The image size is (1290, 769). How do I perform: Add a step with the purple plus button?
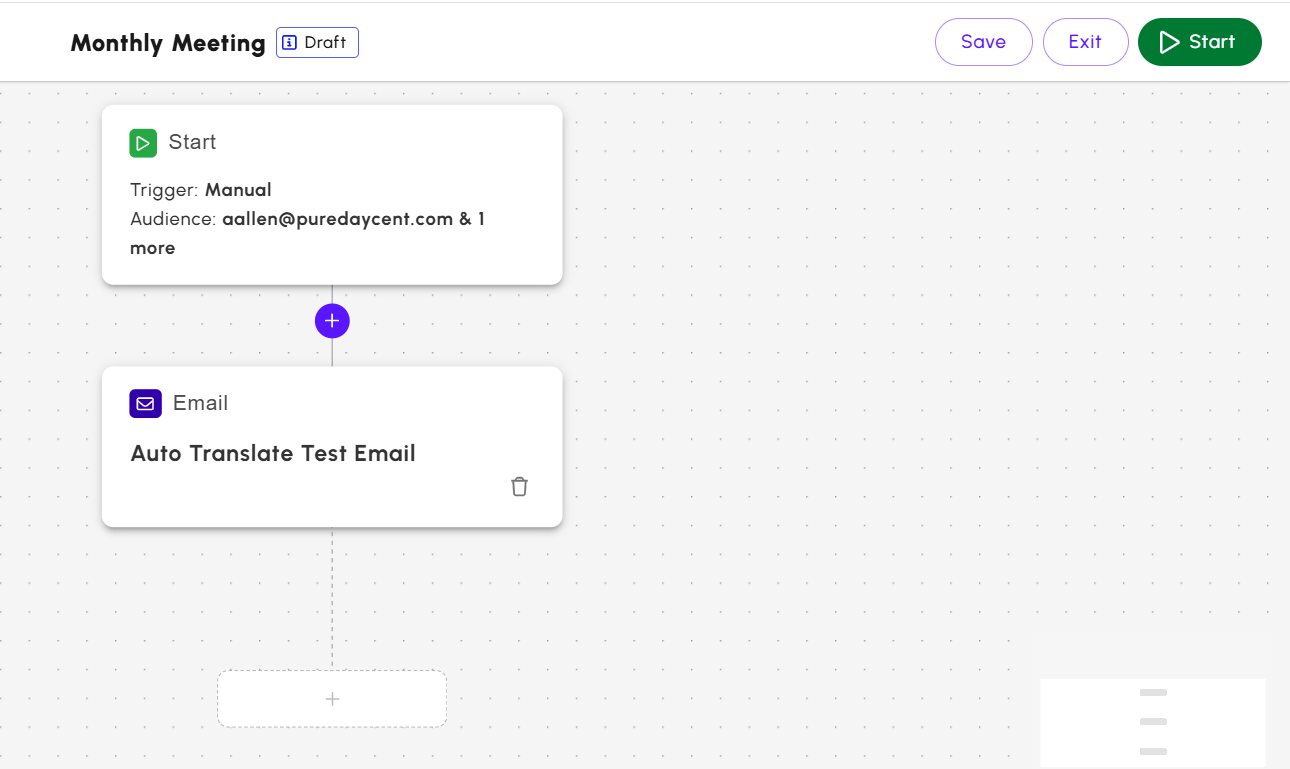pos(332,321)
